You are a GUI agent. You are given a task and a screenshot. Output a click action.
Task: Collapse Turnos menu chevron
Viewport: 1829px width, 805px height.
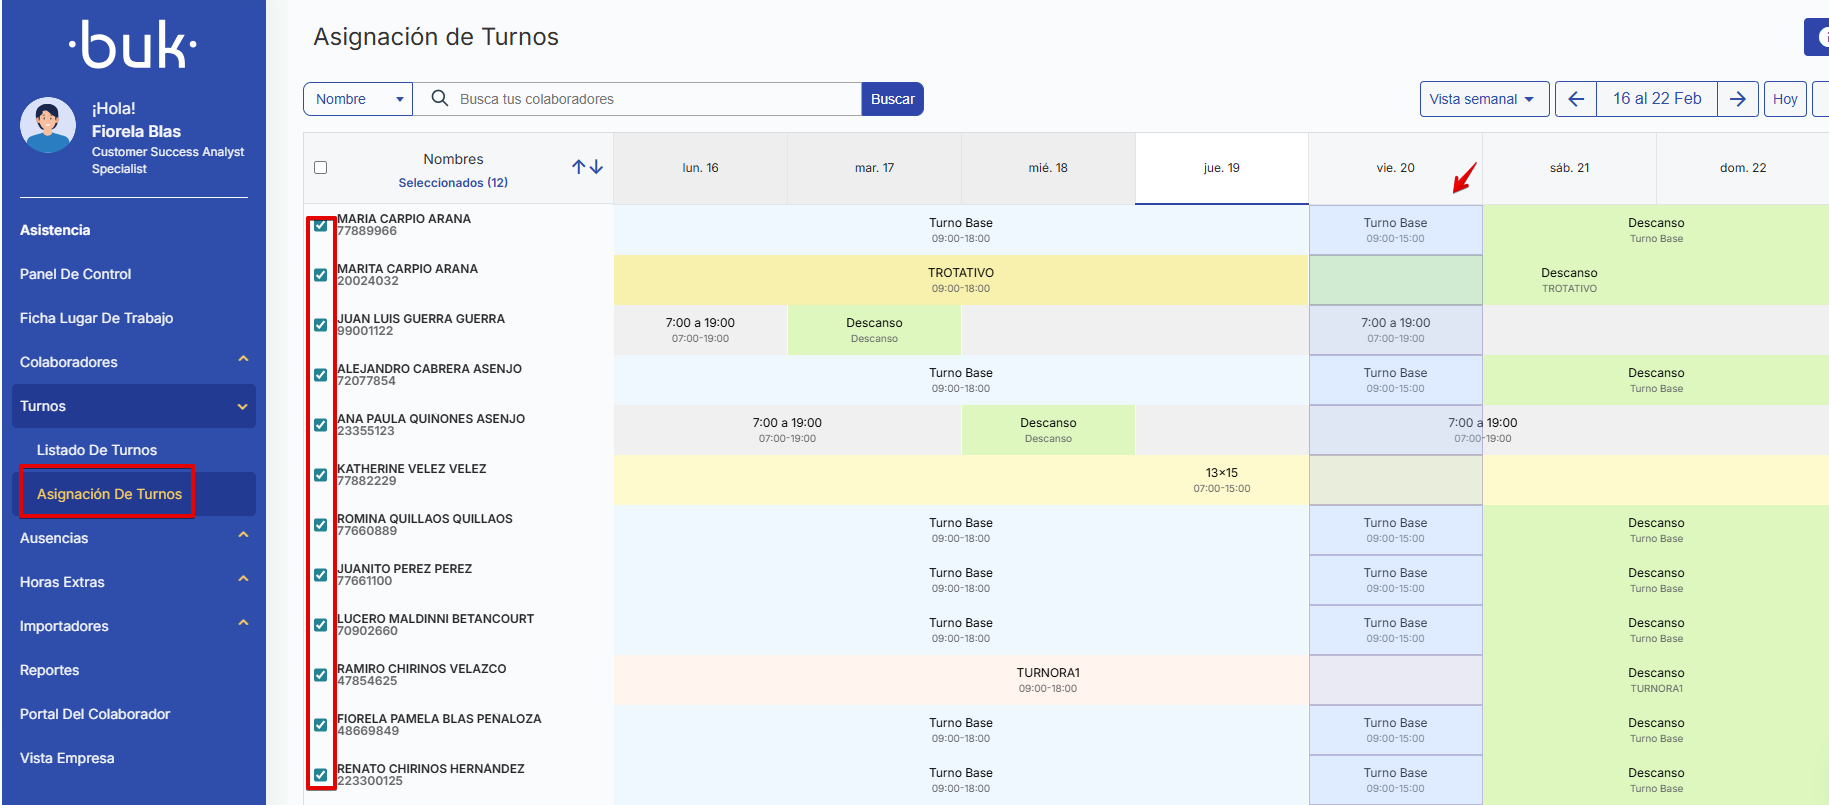(x=242, y=406)
